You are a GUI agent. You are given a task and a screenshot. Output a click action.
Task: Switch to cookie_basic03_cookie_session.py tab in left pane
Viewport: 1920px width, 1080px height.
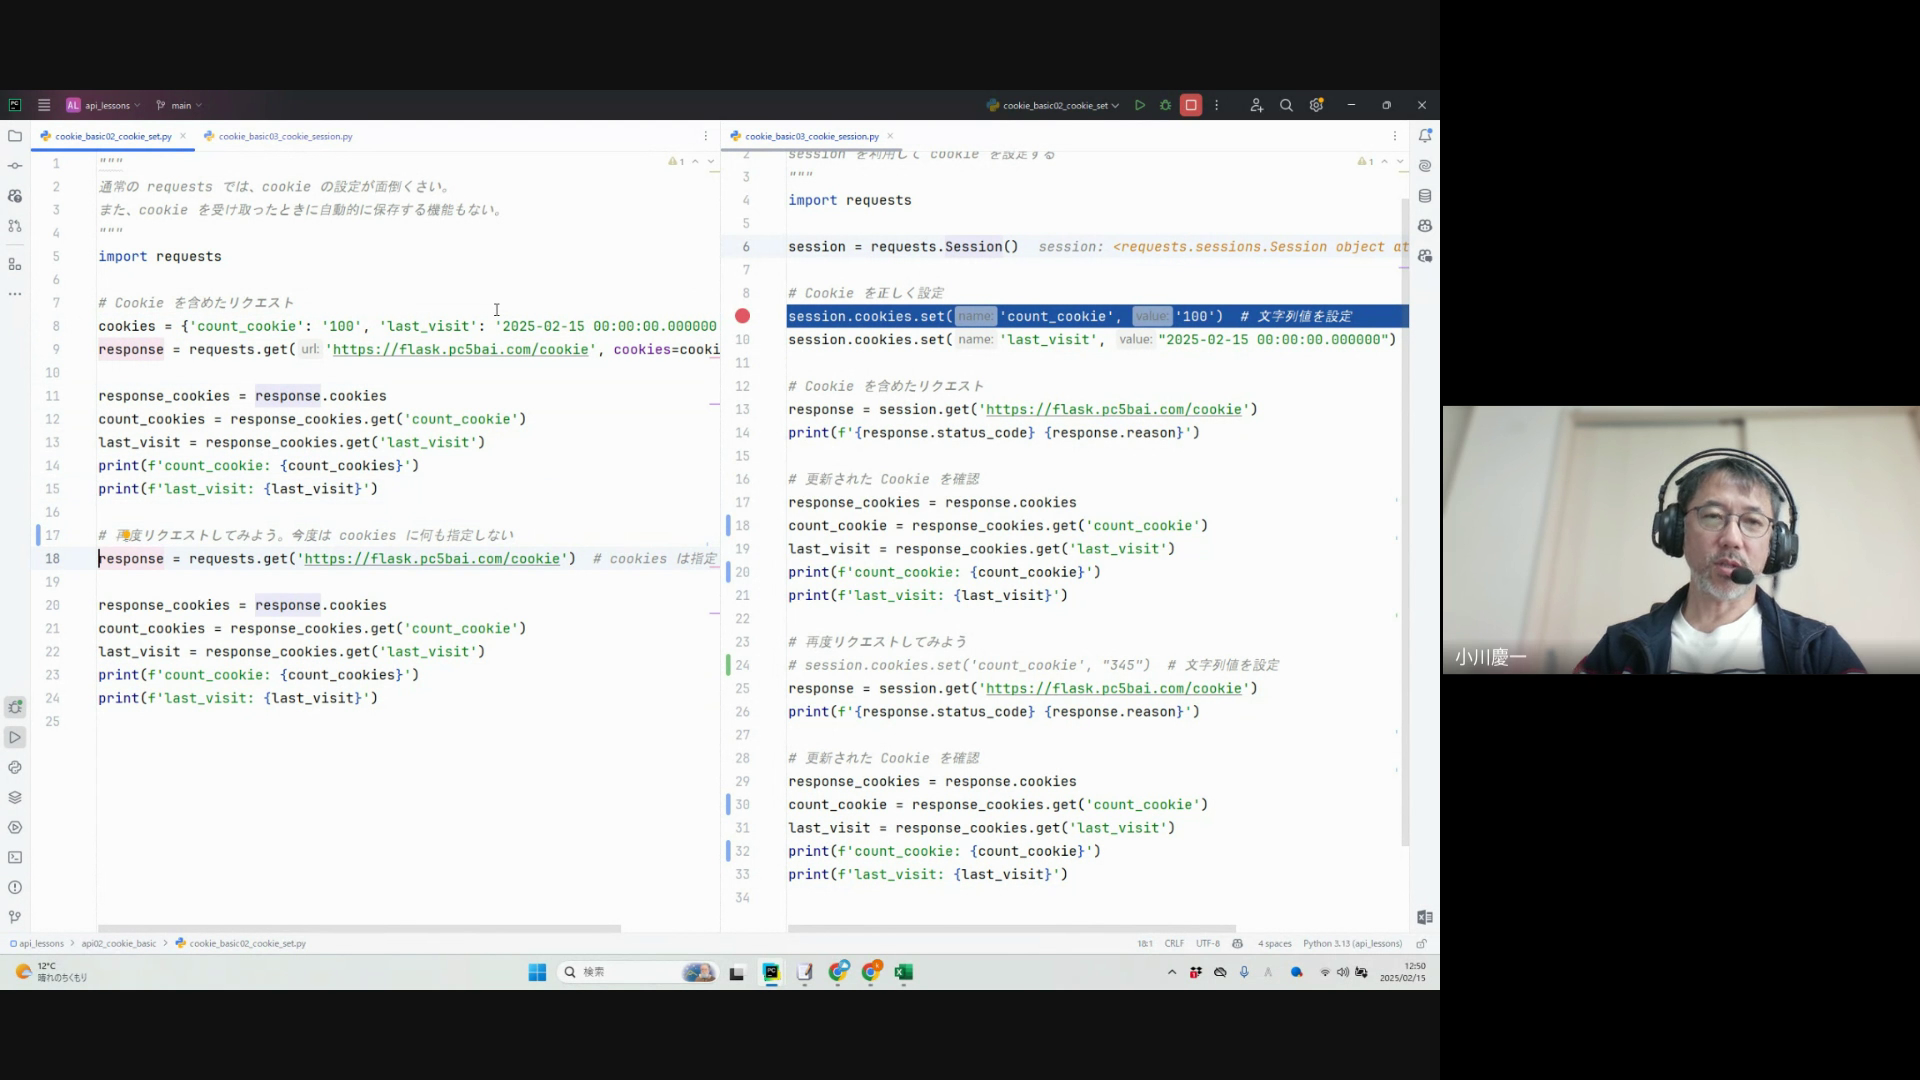coord(285,136)
